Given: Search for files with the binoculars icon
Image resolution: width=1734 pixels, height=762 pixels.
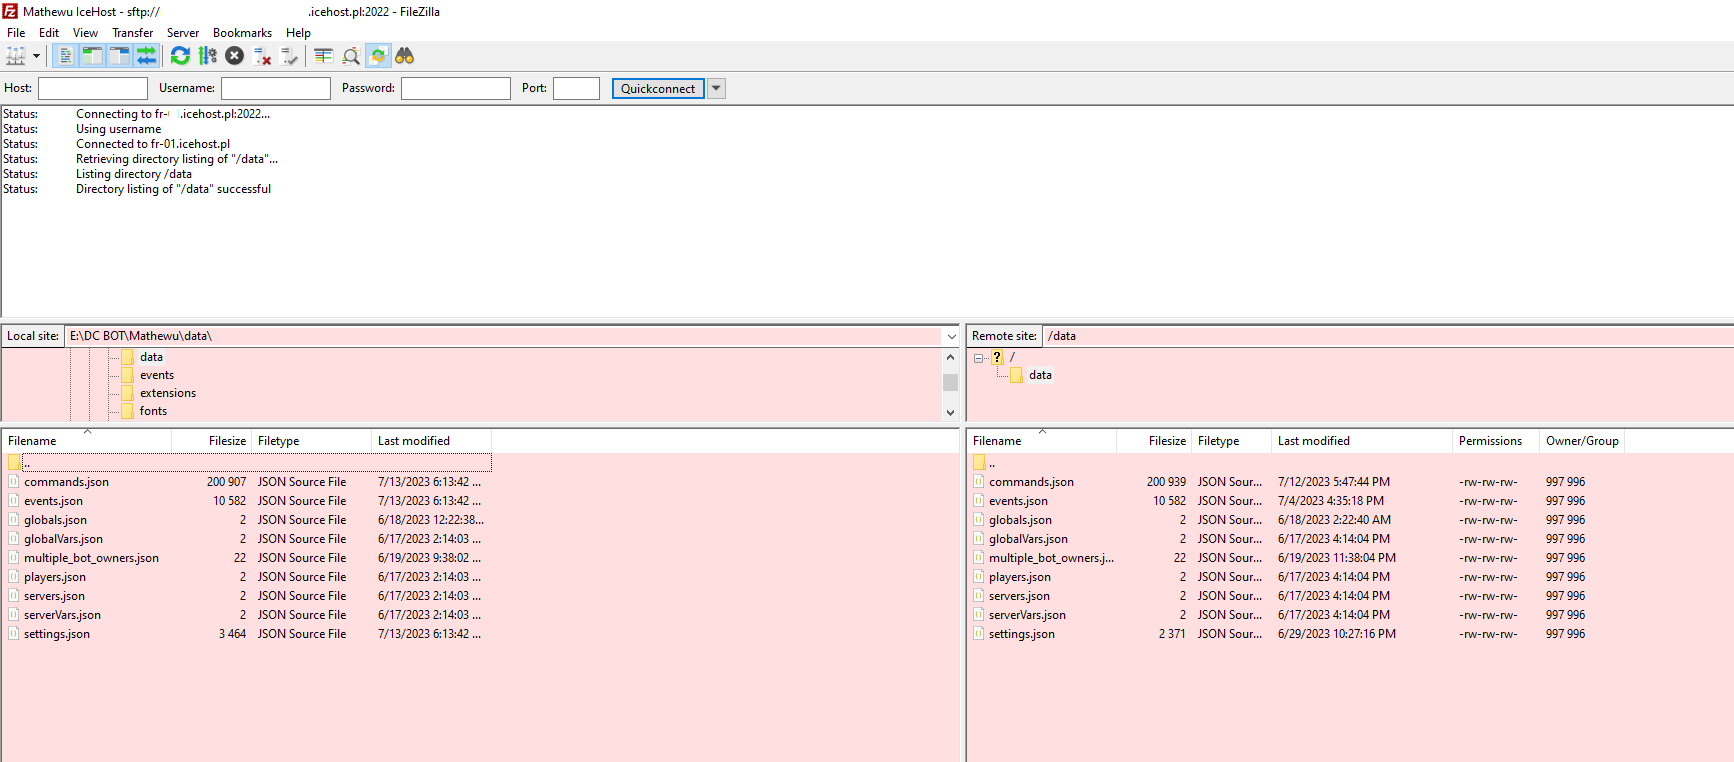Looking at the screenshot, I should pyautogui.click(x=404, y=56).
